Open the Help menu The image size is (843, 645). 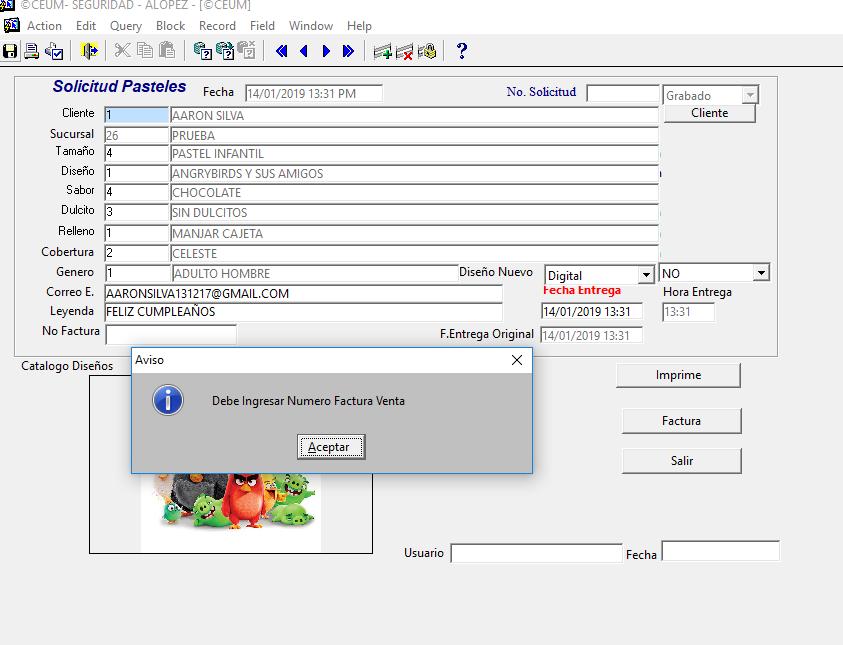tap(359, 26)
